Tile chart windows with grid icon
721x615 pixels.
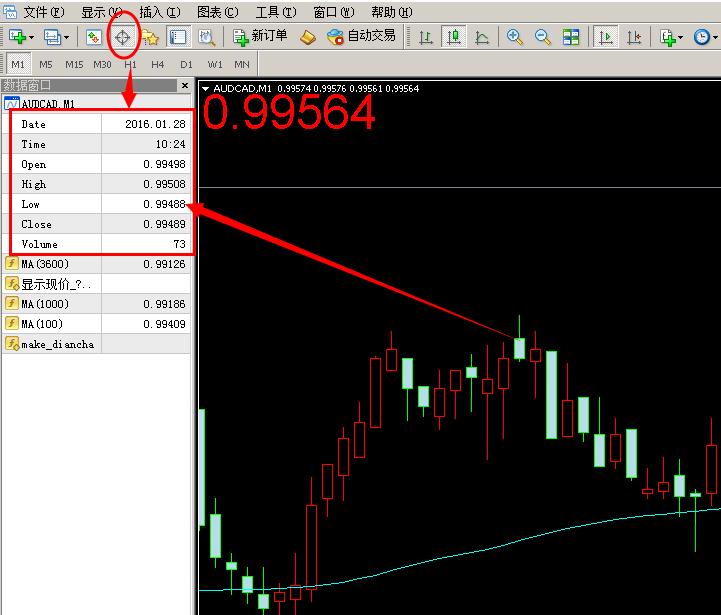(571, 37)
